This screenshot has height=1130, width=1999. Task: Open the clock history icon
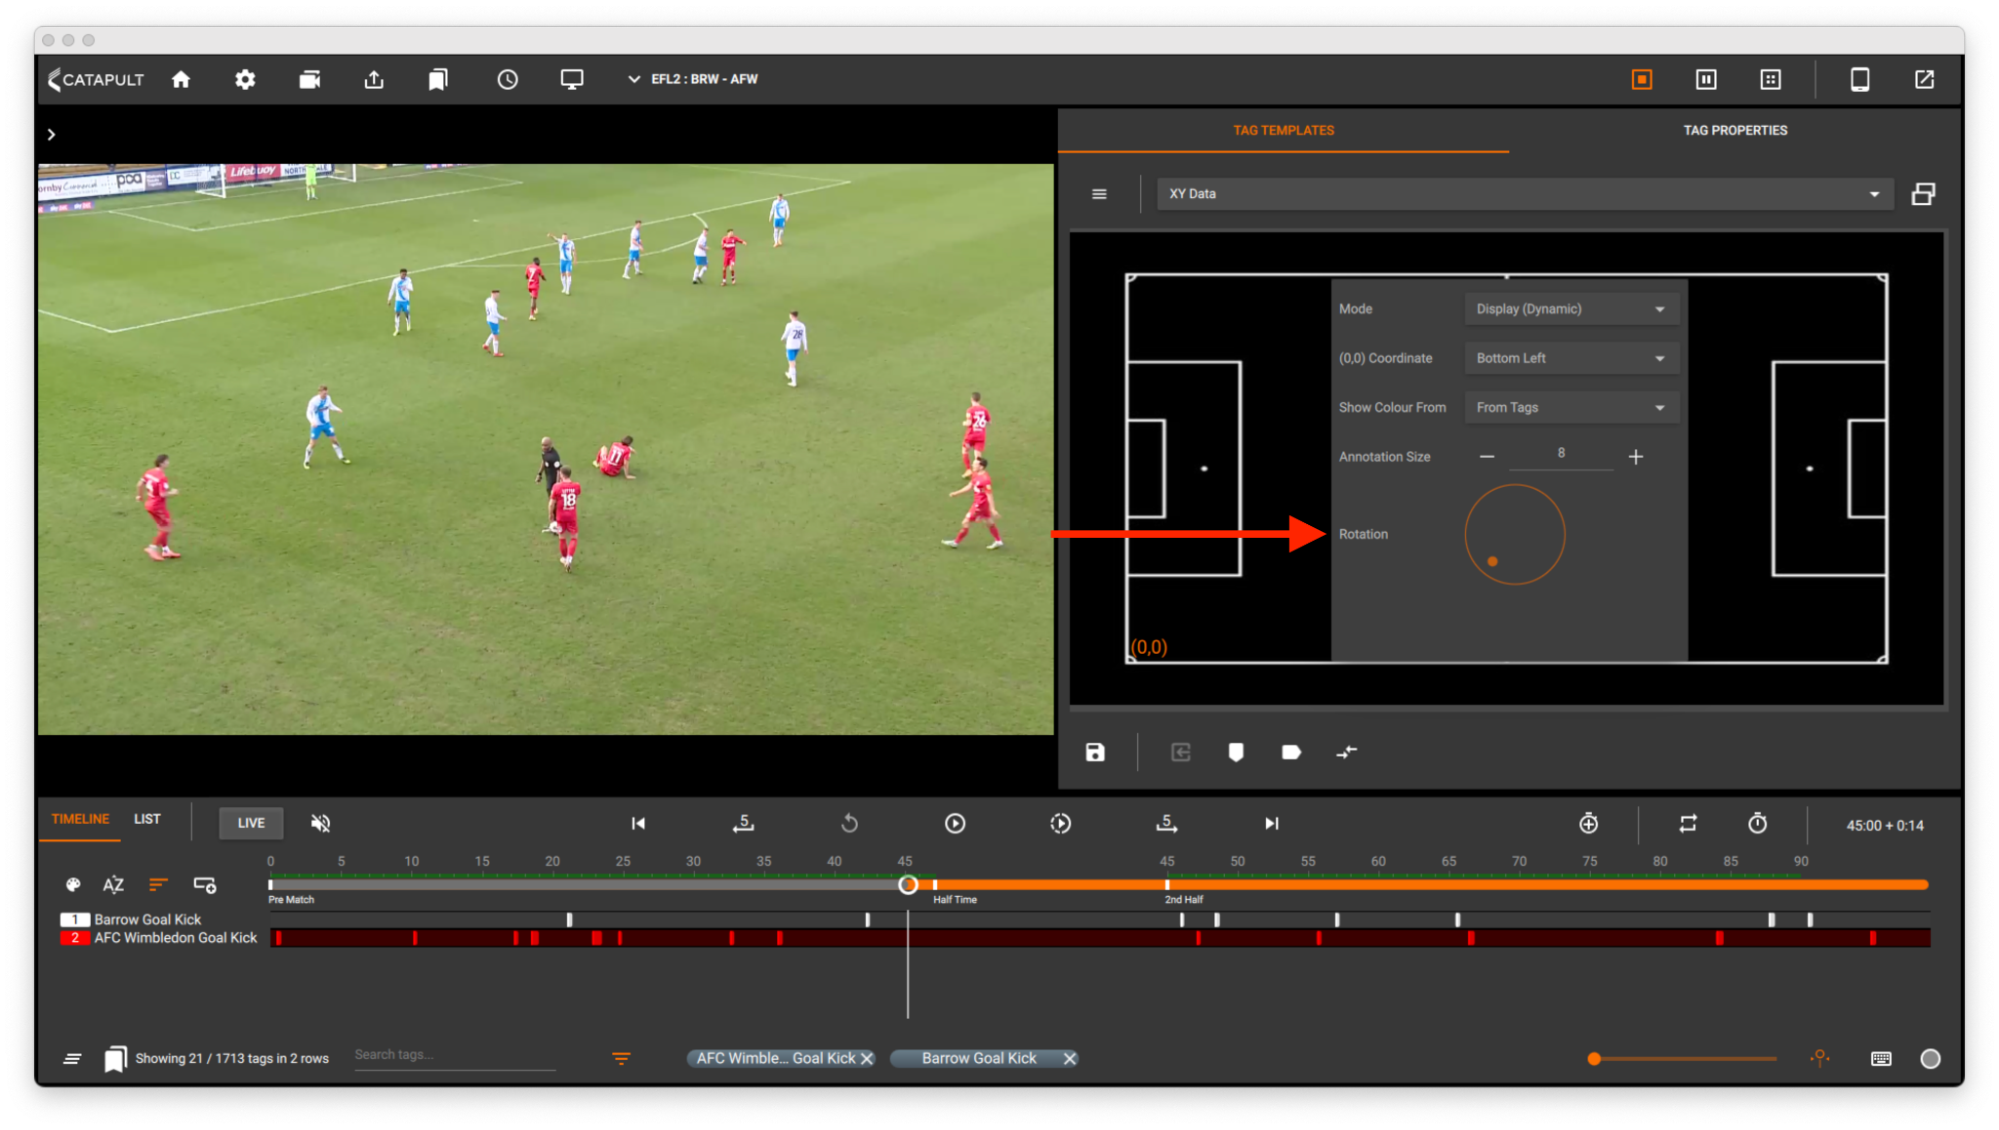(508, 79)
